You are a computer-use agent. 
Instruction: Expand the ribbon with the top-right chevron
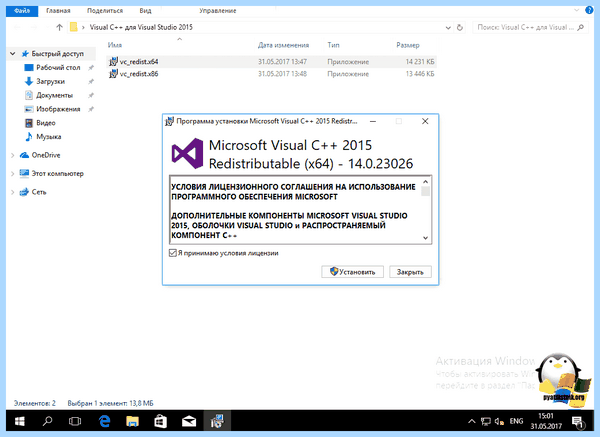pyautogui.click(x=577, y=10)
